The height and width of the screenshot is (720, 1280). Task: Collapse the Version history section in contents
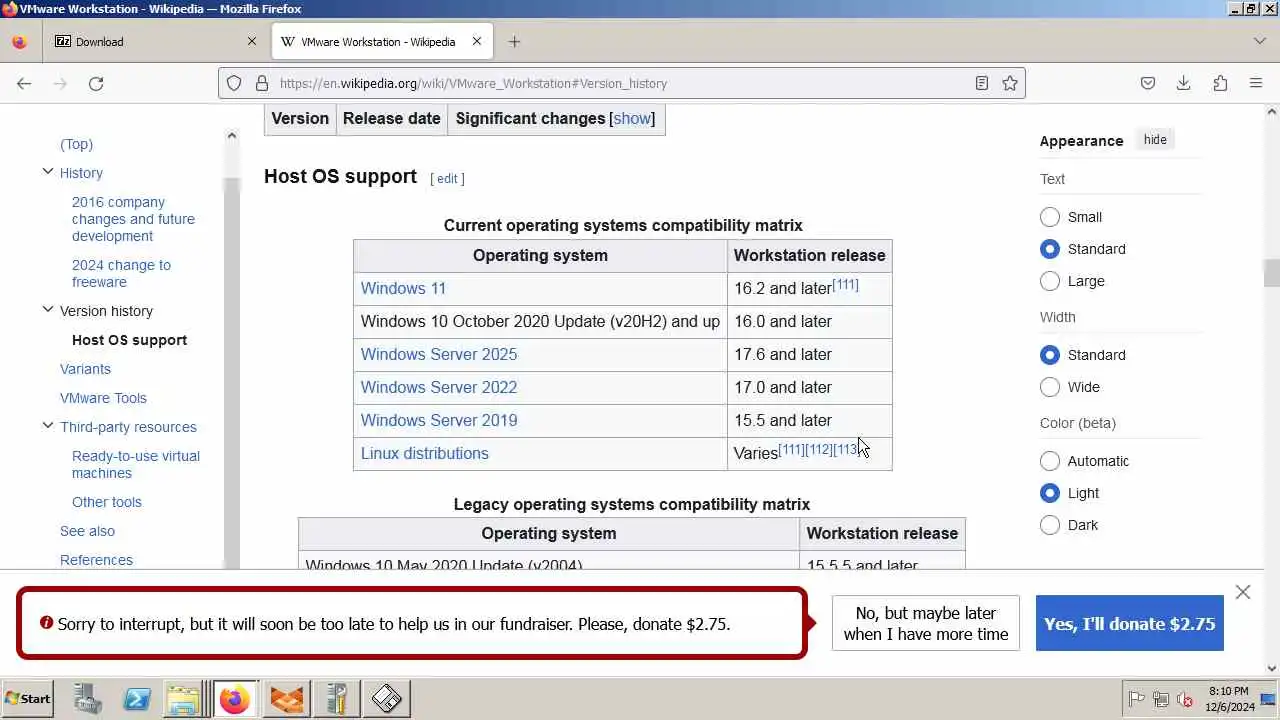click(47, 310)
